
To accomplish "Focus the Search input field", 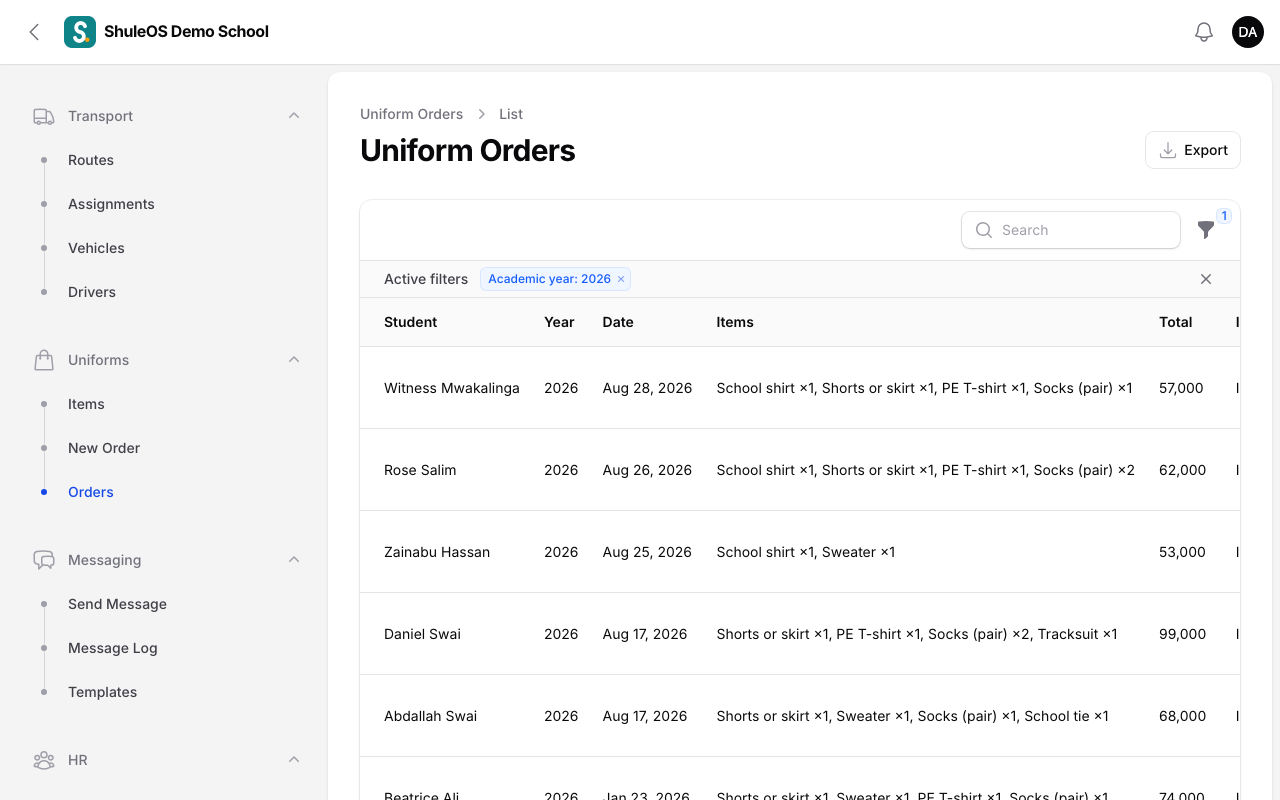I will click(x=1071, y=230).
